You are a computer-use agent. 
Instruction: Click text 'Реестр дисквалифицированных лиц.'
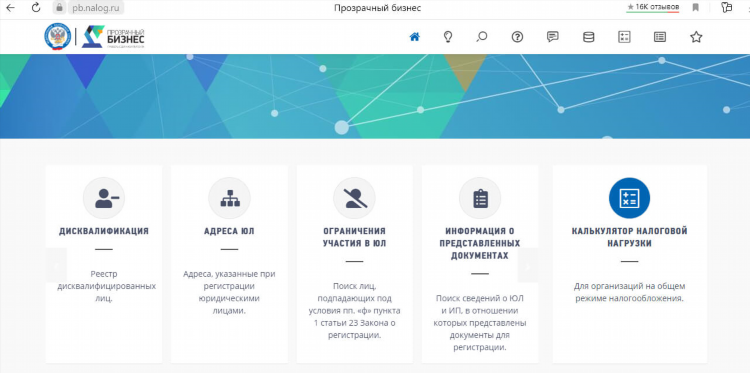tap(107, 286)
